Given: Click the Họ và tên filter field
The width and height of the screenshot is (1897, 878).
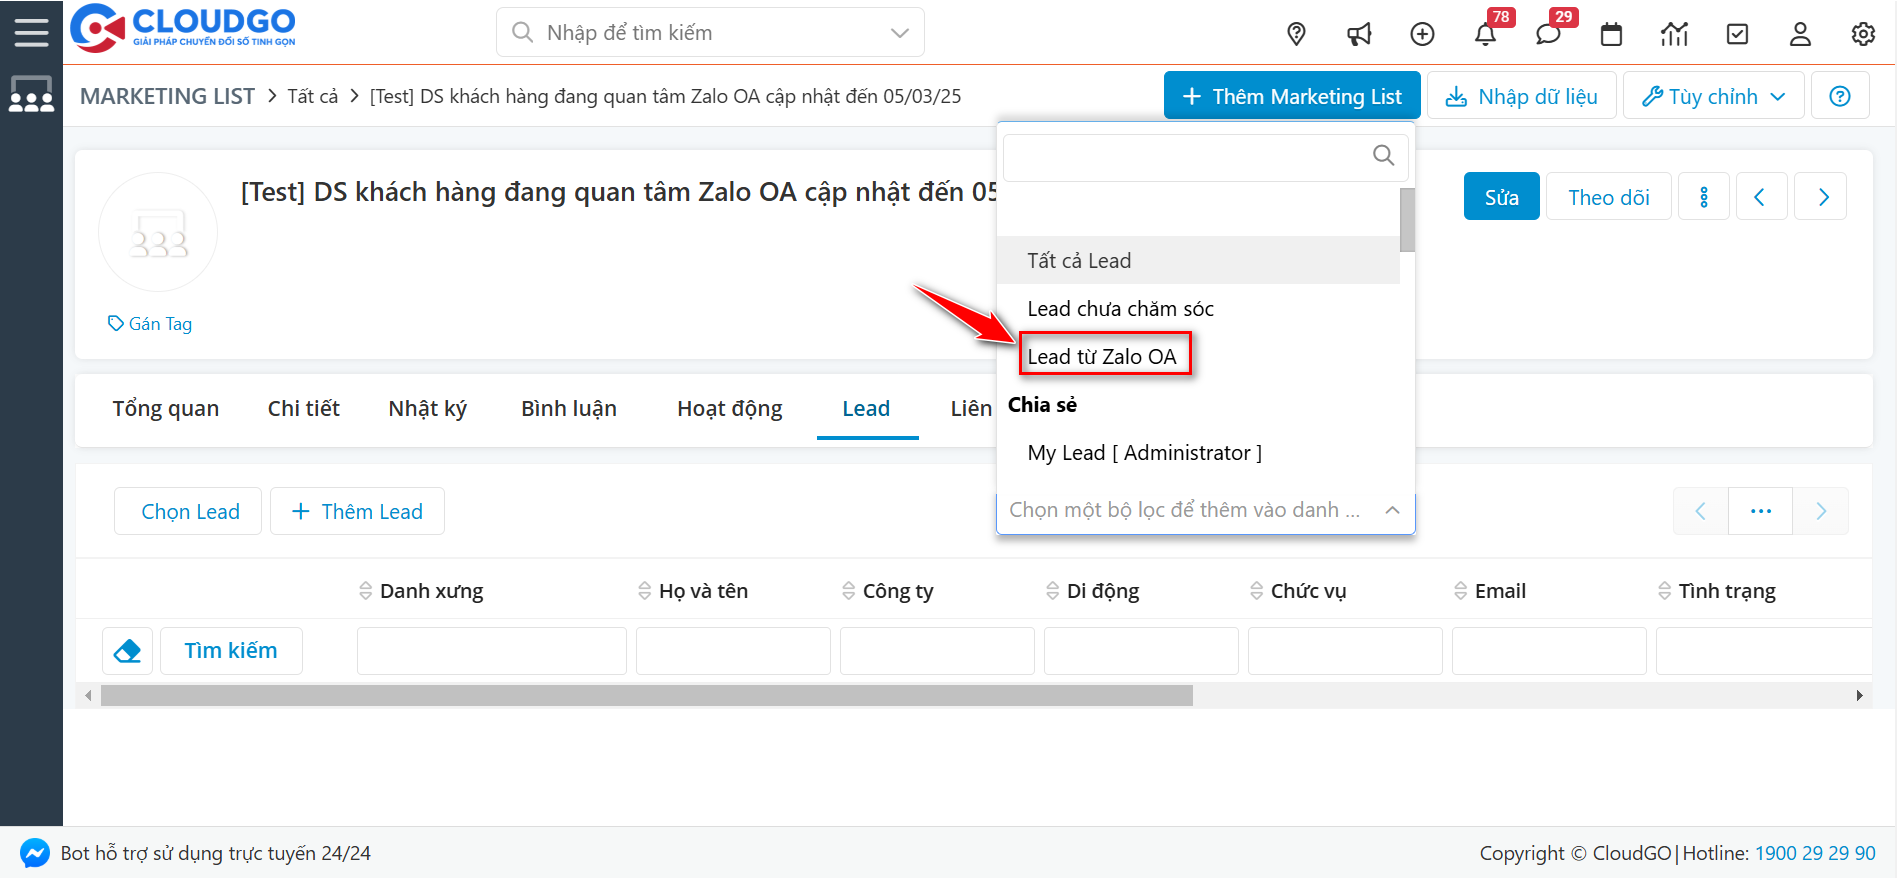Looking at the screenshot, I should 733,651.
